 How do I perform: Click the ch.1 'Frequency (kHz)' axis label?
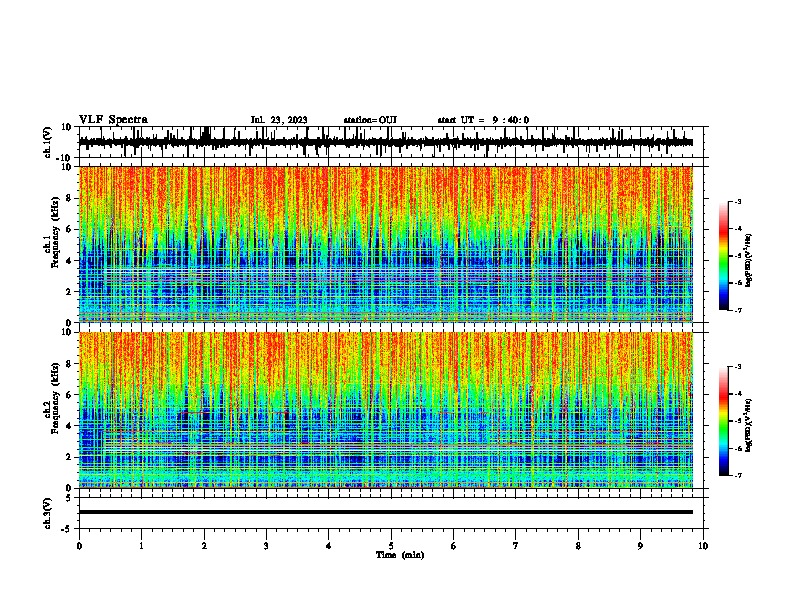pos(55,233)
